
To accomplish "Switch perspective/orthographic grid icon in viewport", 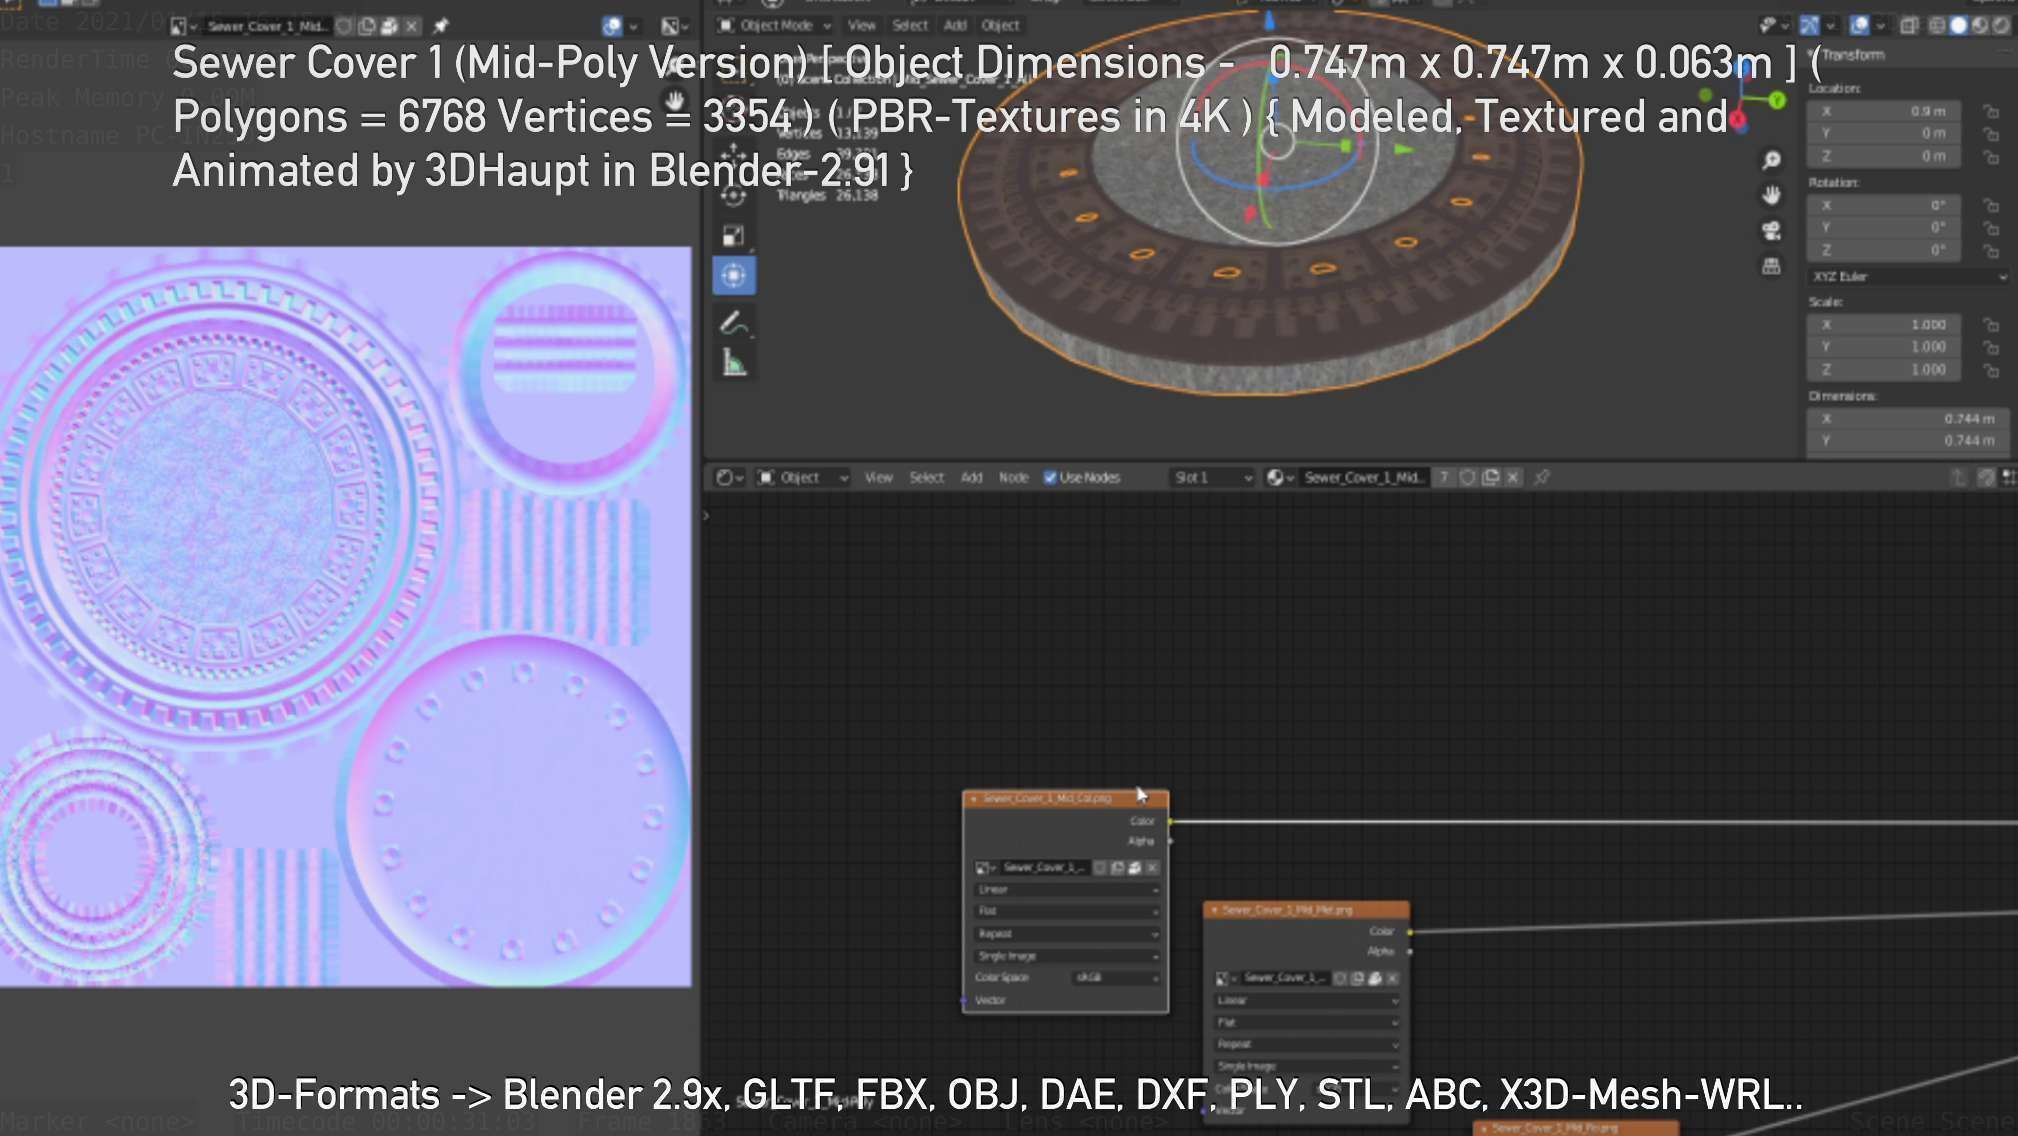I will (1771, 266).
